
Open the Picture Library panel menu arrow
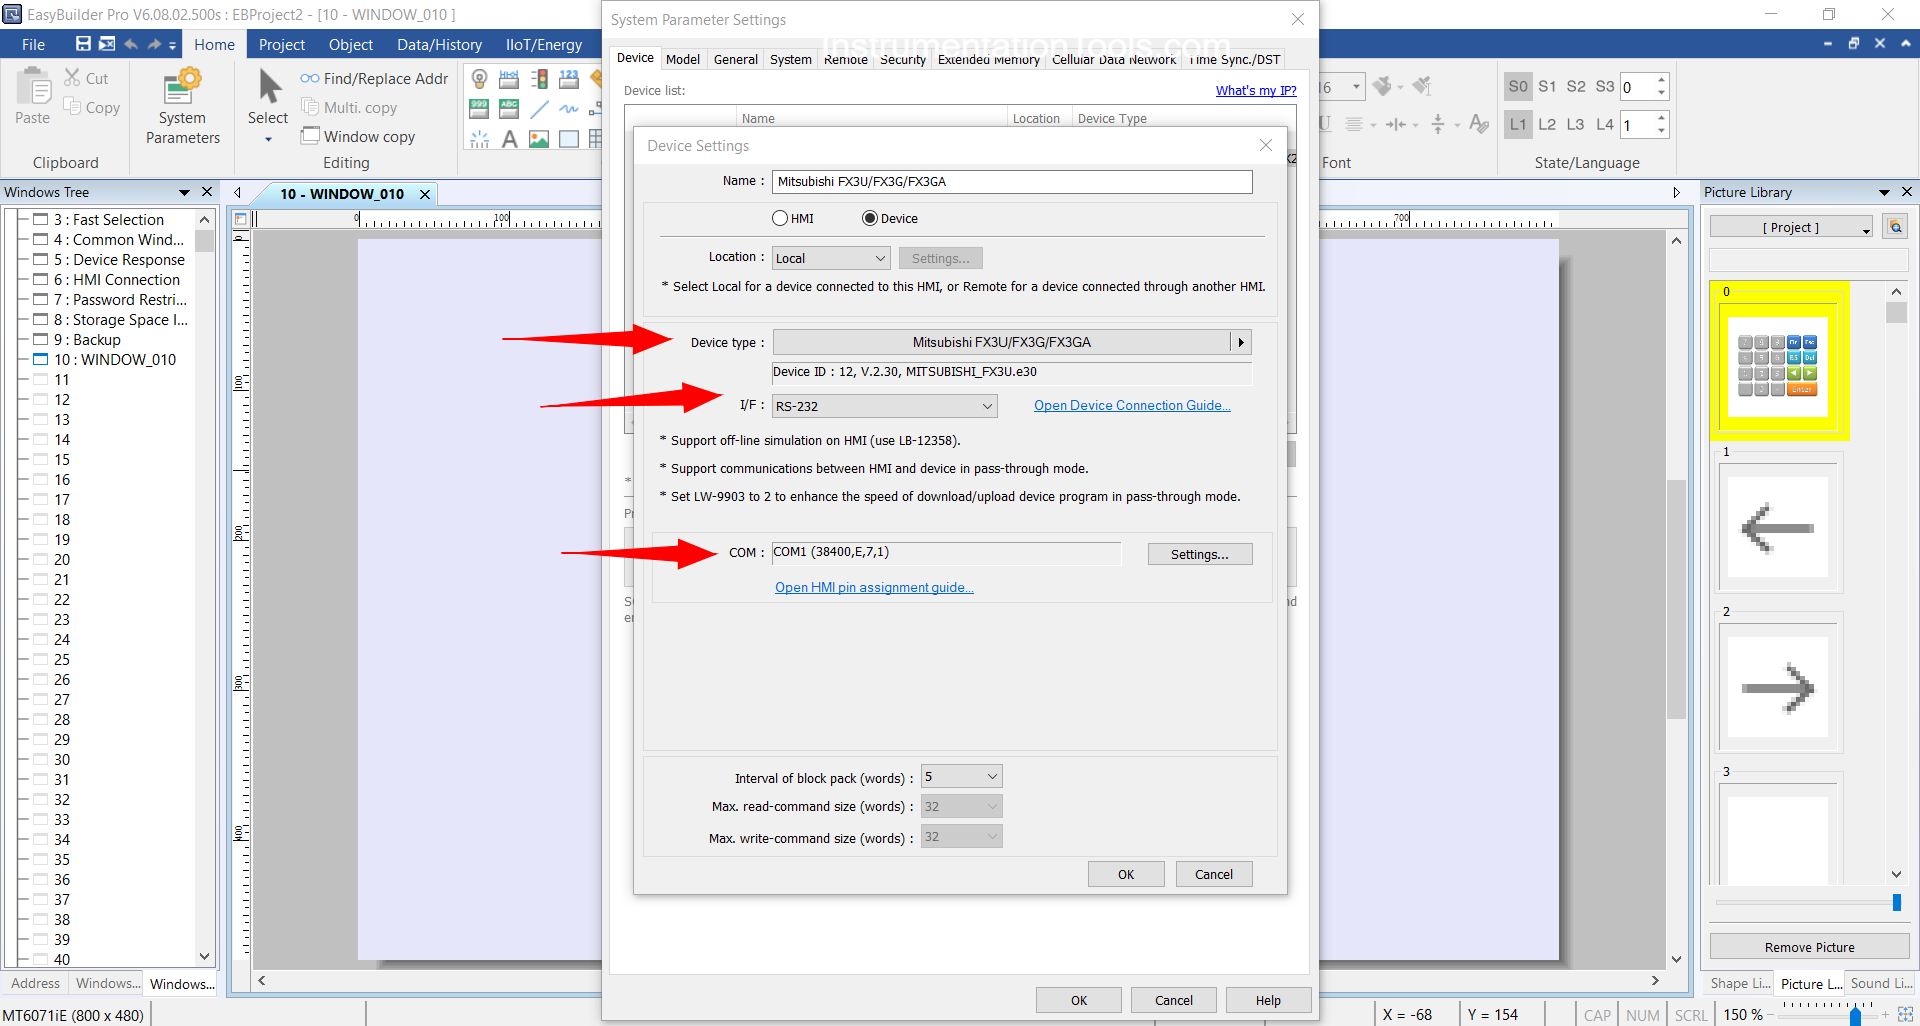click(1884, 192)
